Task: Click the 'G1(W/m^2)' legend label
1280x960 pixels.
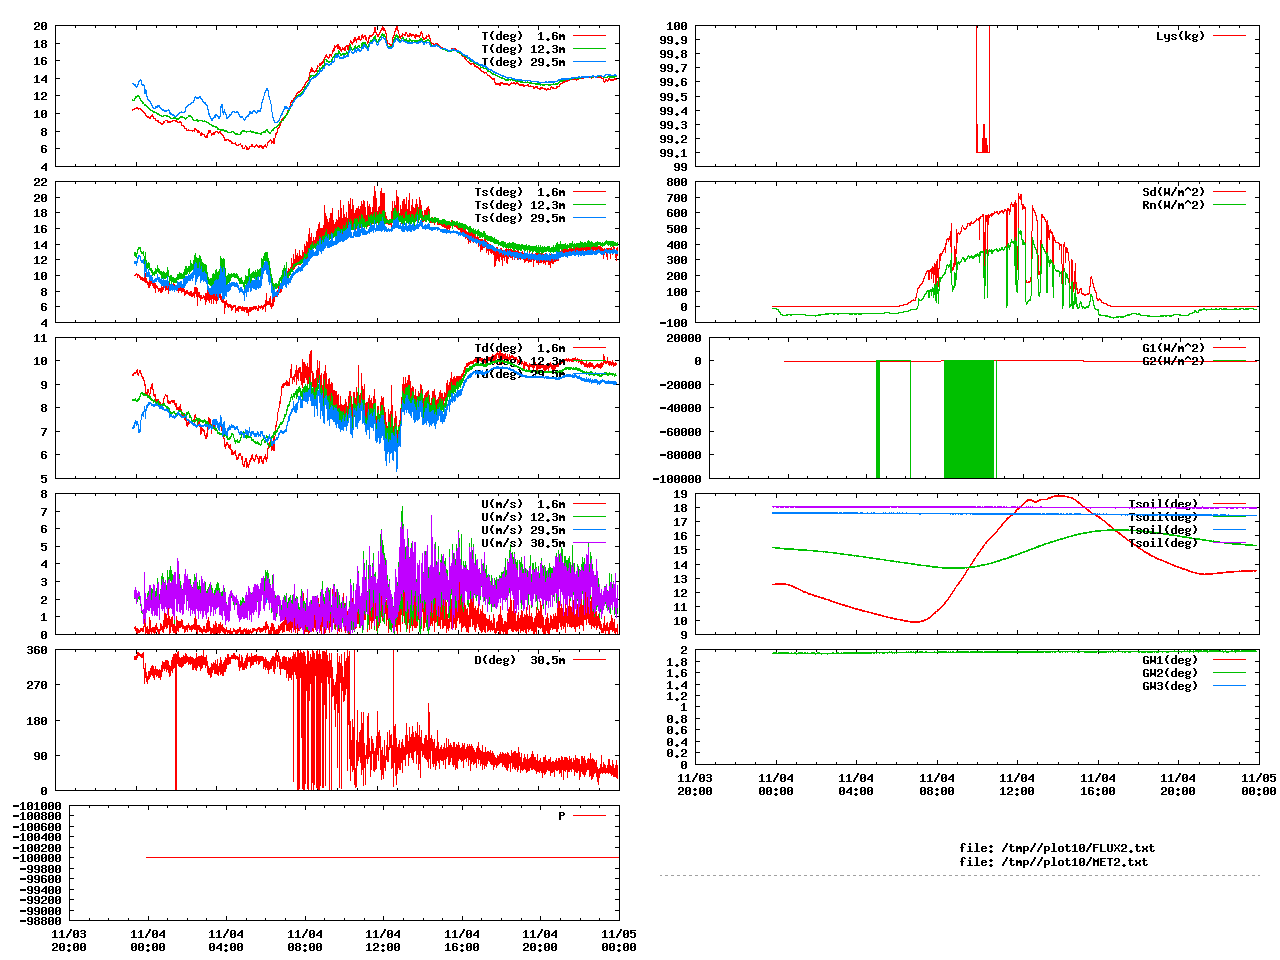Action: pyautogui.click(x=1174, y=348)
